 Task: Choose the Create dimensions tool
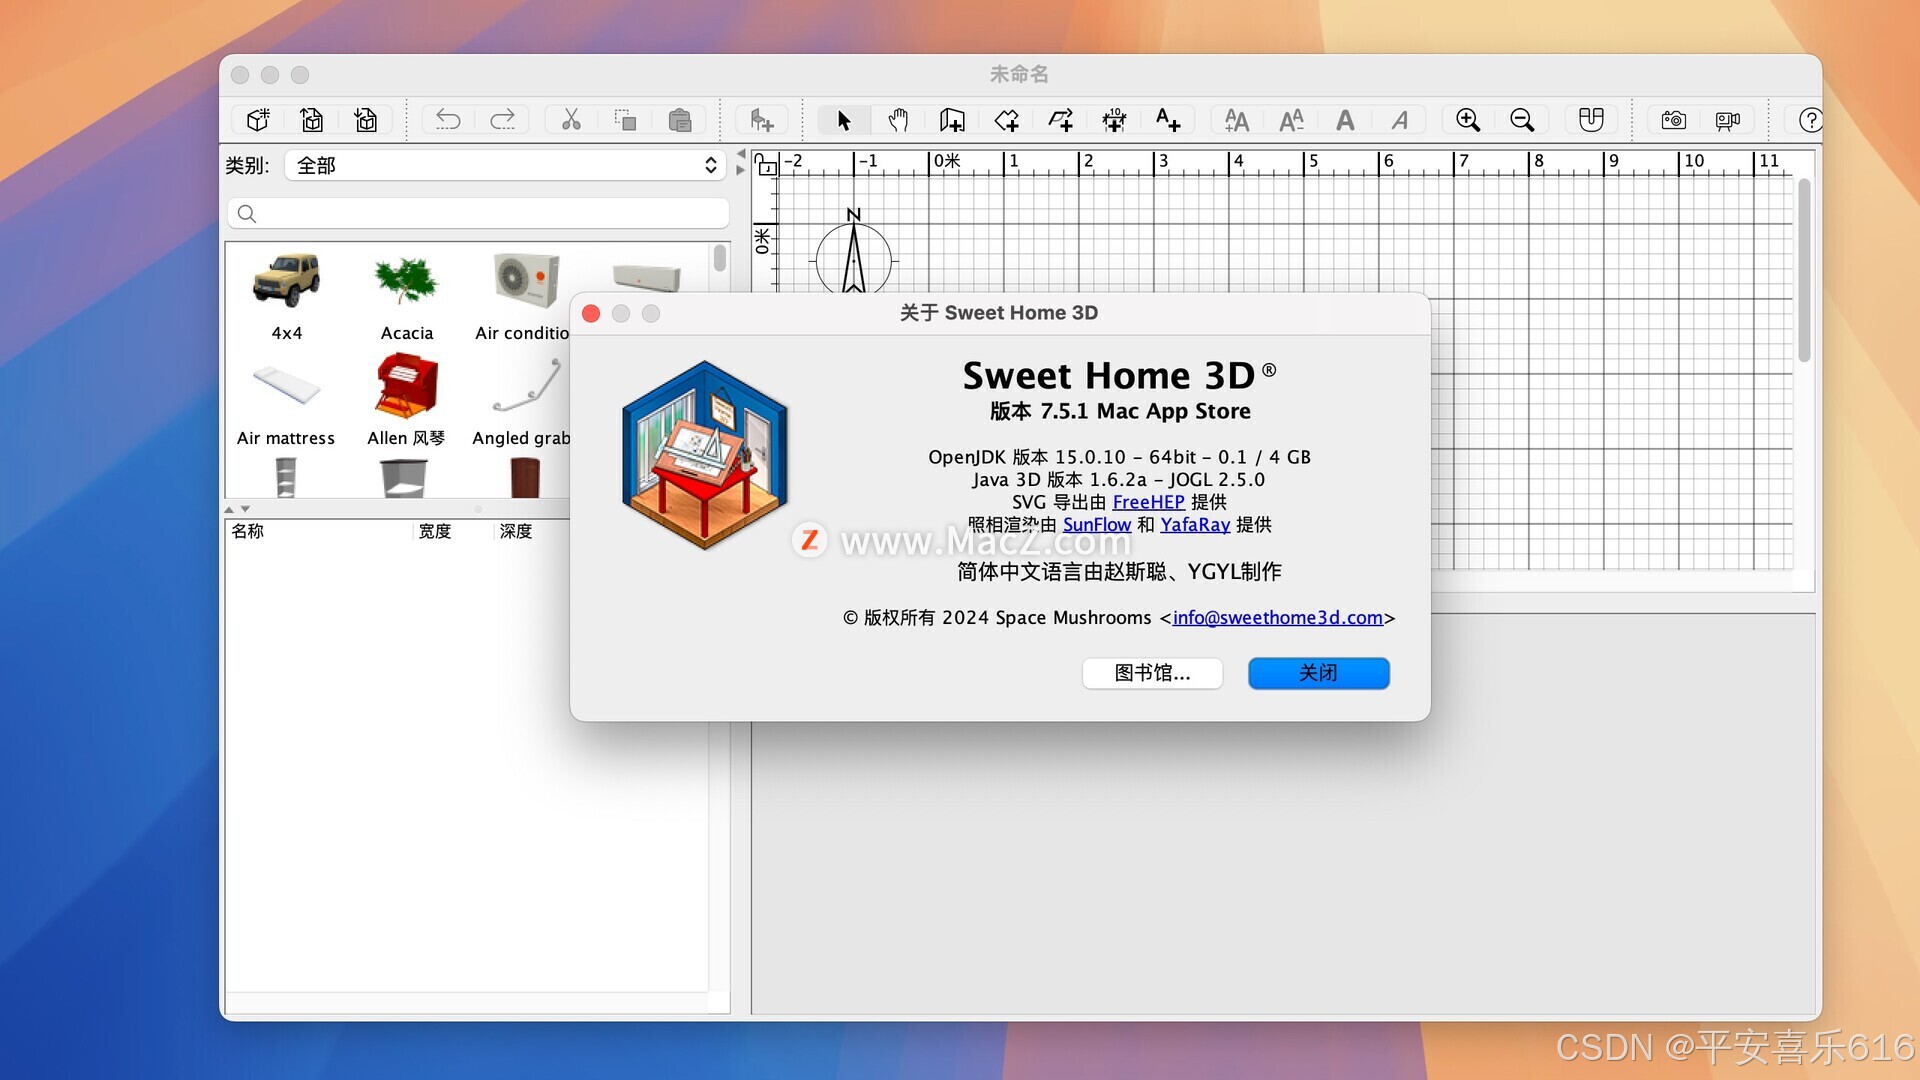pos(1114,120)
